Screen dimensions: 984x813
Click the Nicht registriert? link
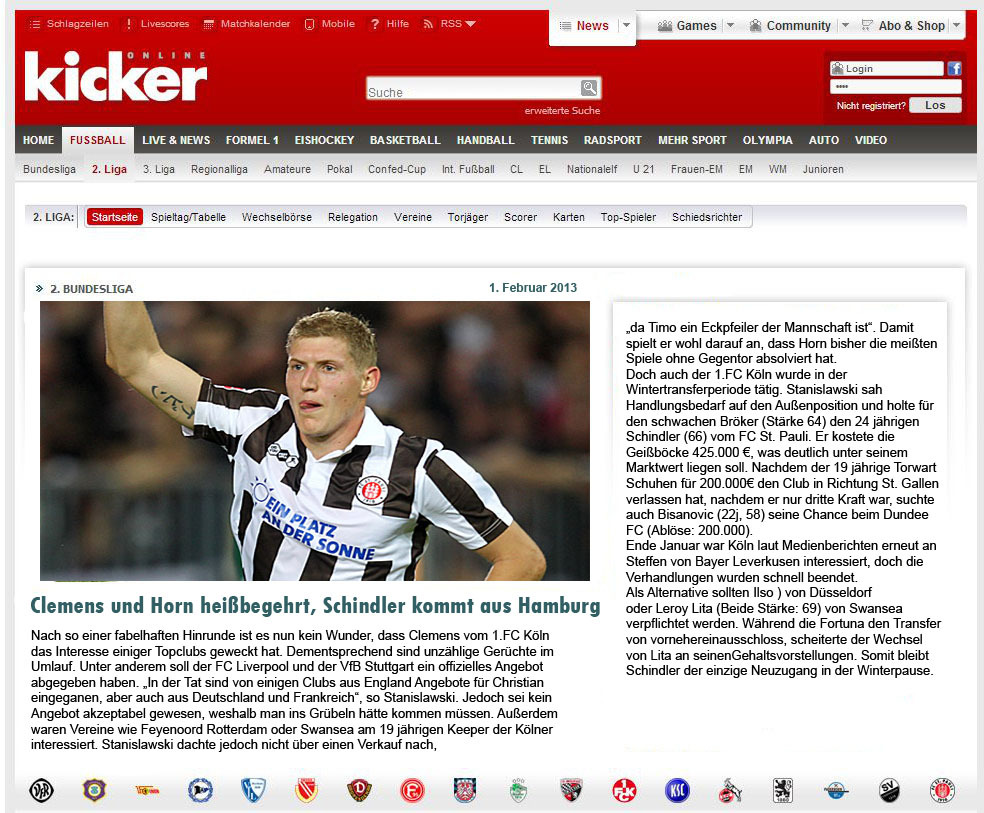[x=871, y=105]
